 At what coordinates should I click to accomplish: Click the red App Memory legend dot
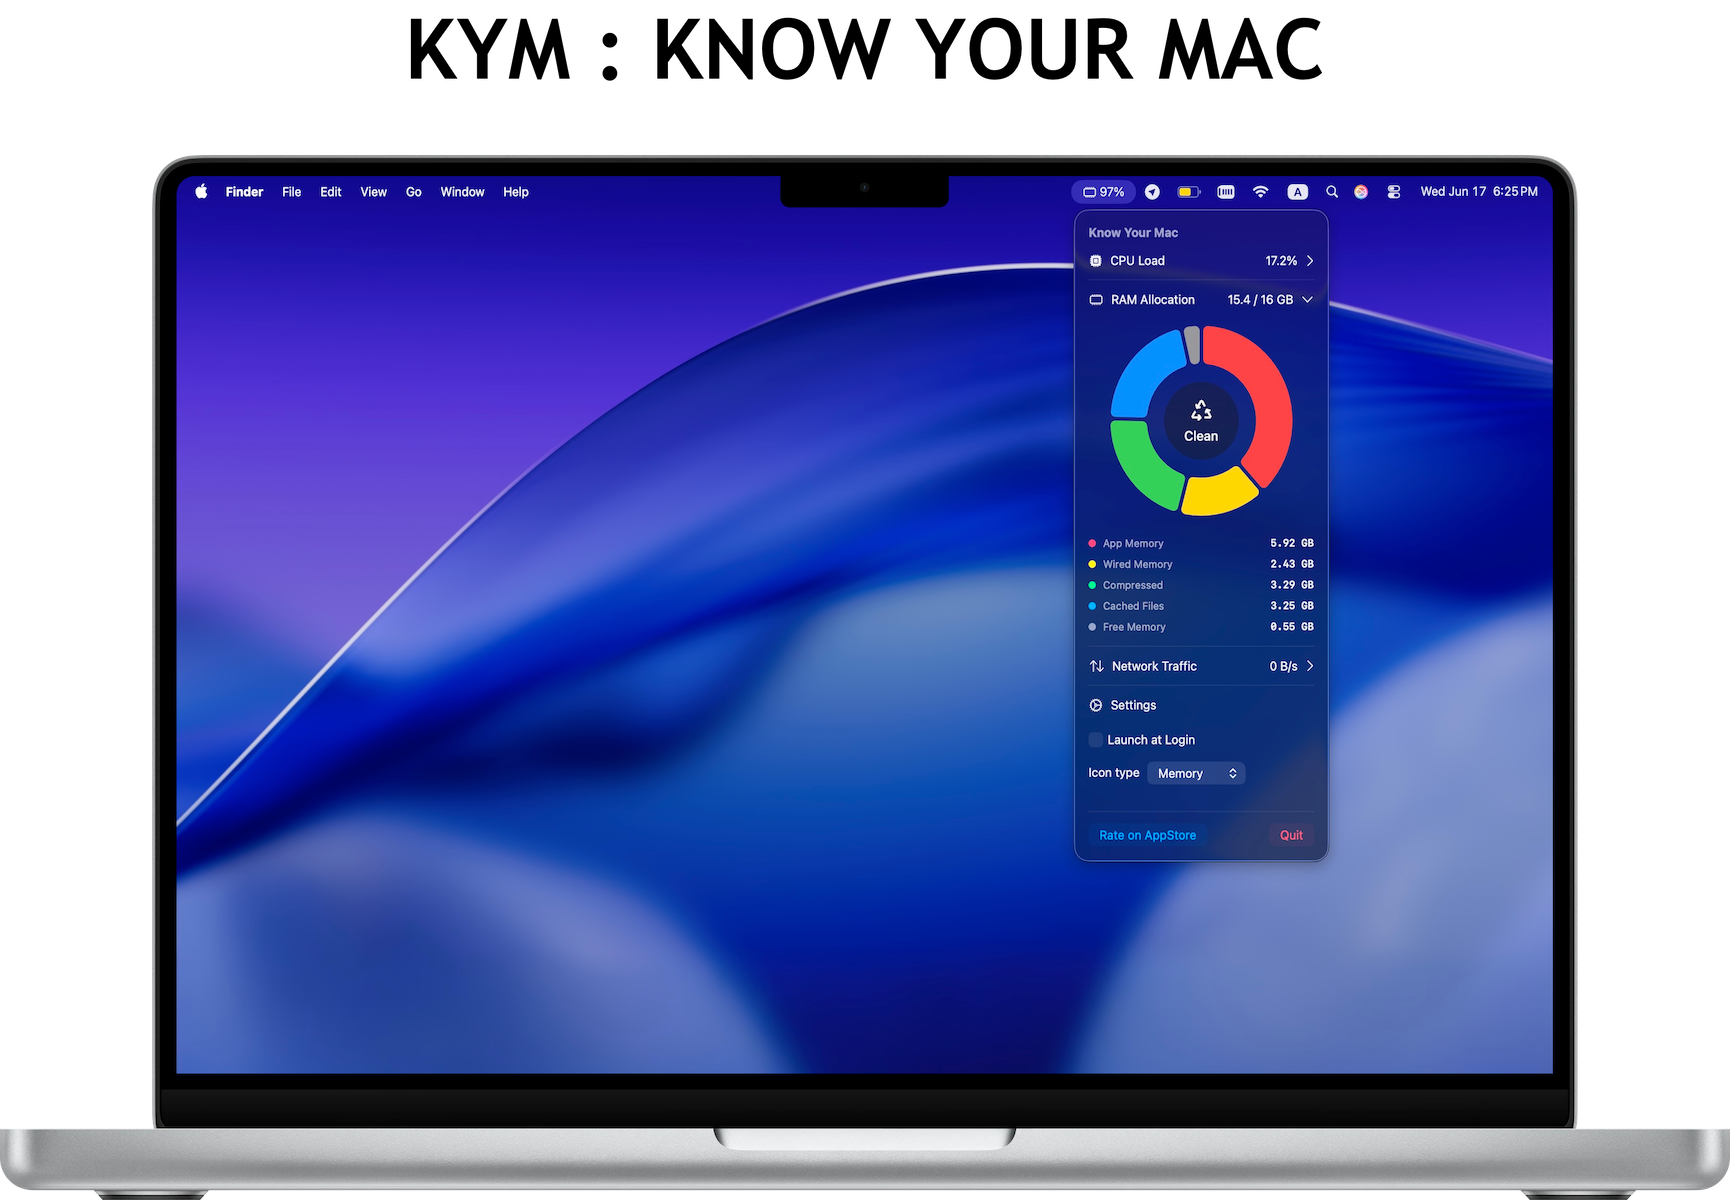click(x=1092, y=544)
